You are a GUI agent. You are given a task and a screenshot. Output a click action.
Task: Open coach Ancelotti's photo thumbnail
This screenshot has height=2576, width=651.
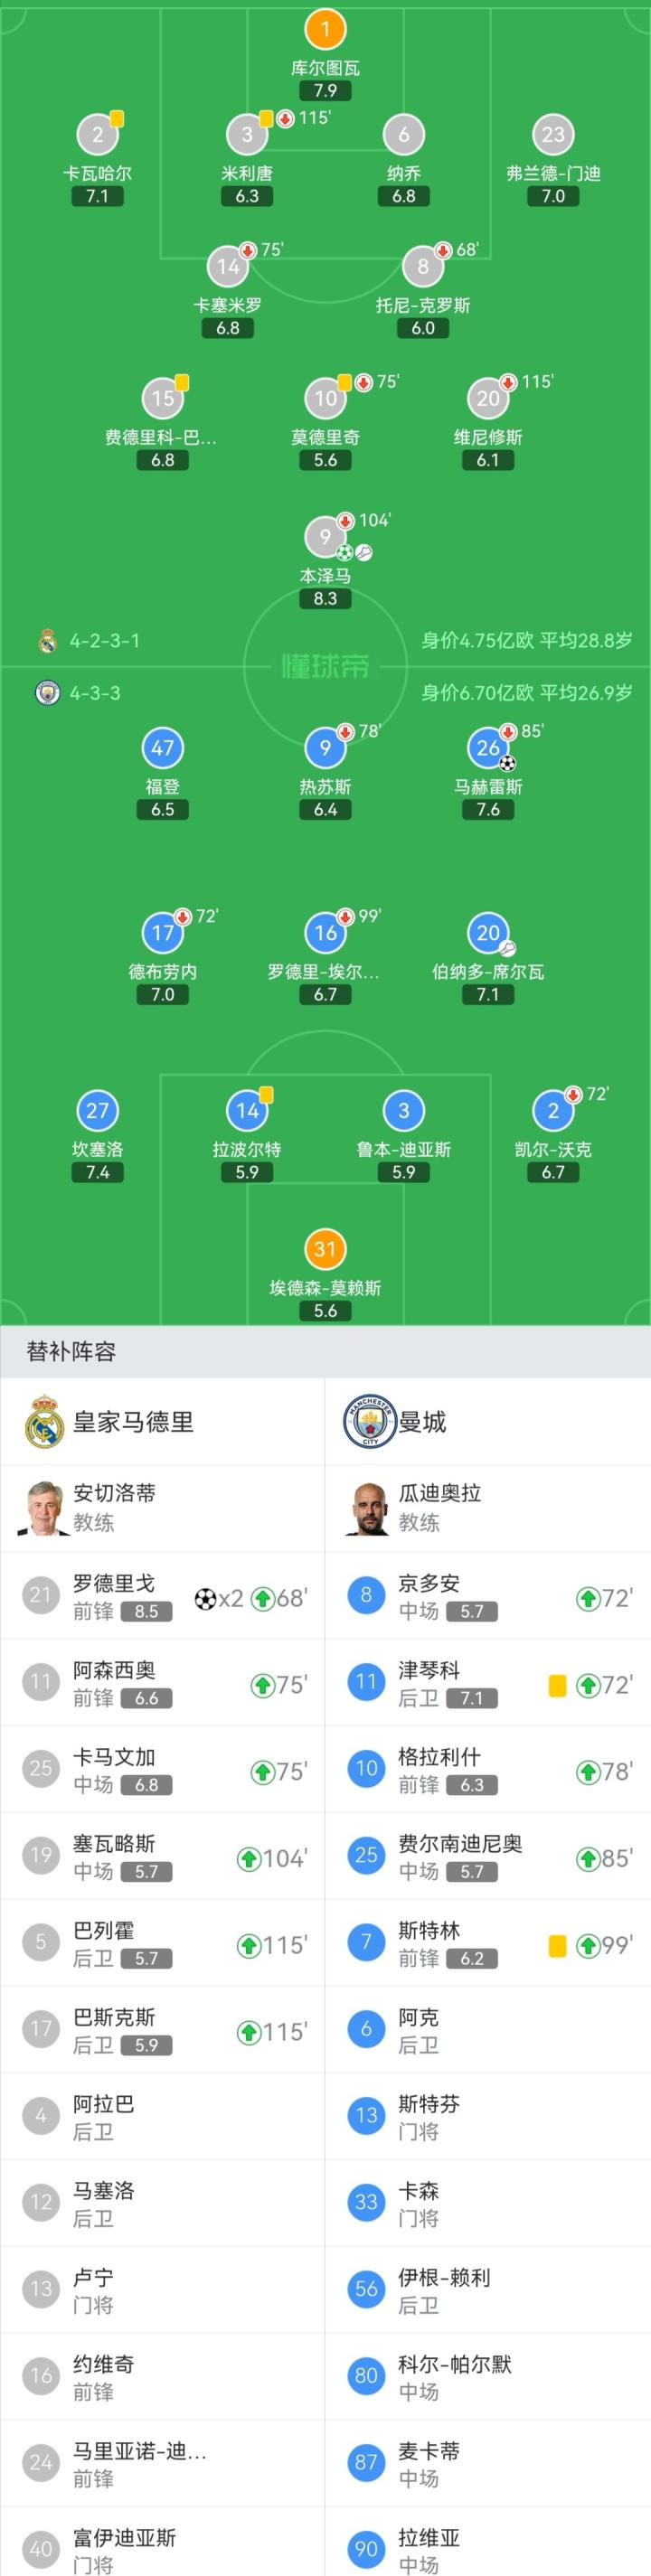pos(43,1507)
